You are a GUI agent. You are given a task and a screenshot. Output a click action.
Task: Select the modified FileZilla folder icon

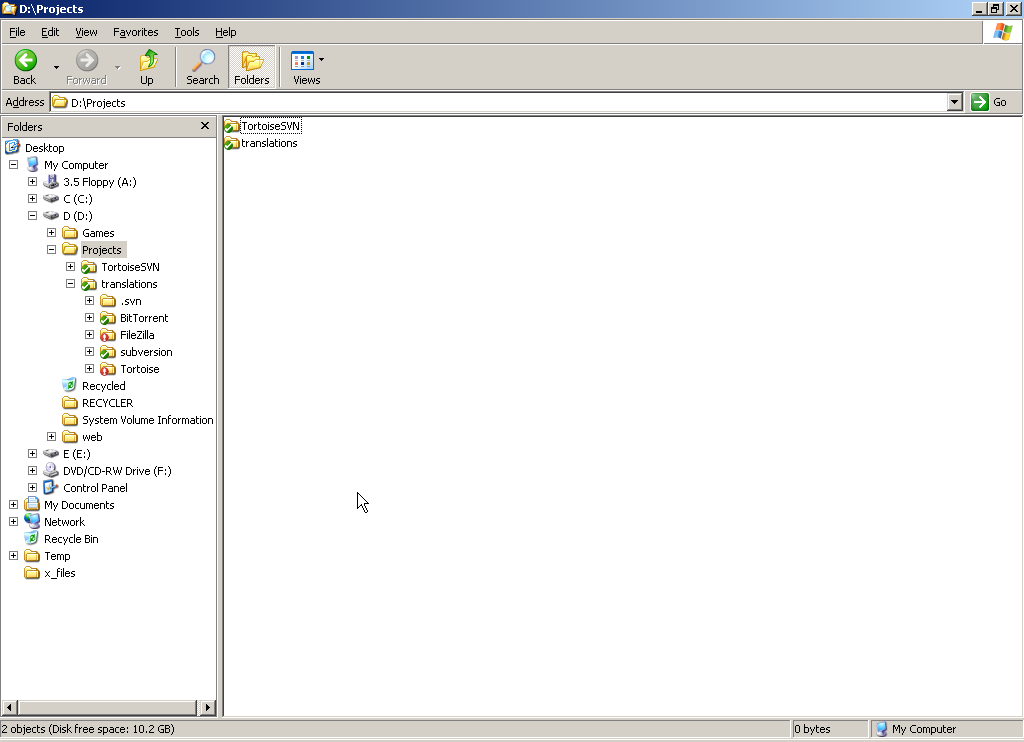[x=108, y=335]
